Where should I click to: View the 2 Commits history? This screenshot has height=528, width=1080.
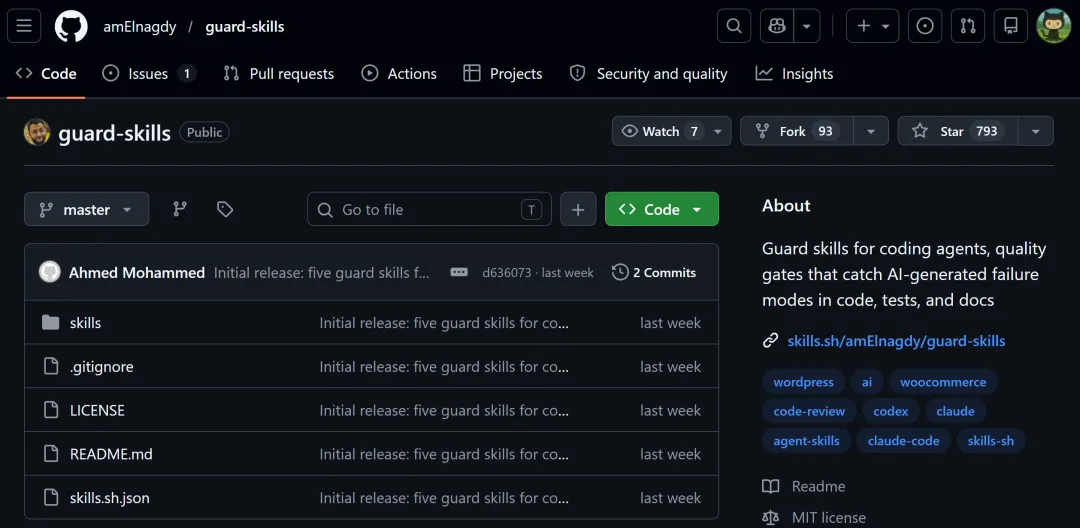654,273
